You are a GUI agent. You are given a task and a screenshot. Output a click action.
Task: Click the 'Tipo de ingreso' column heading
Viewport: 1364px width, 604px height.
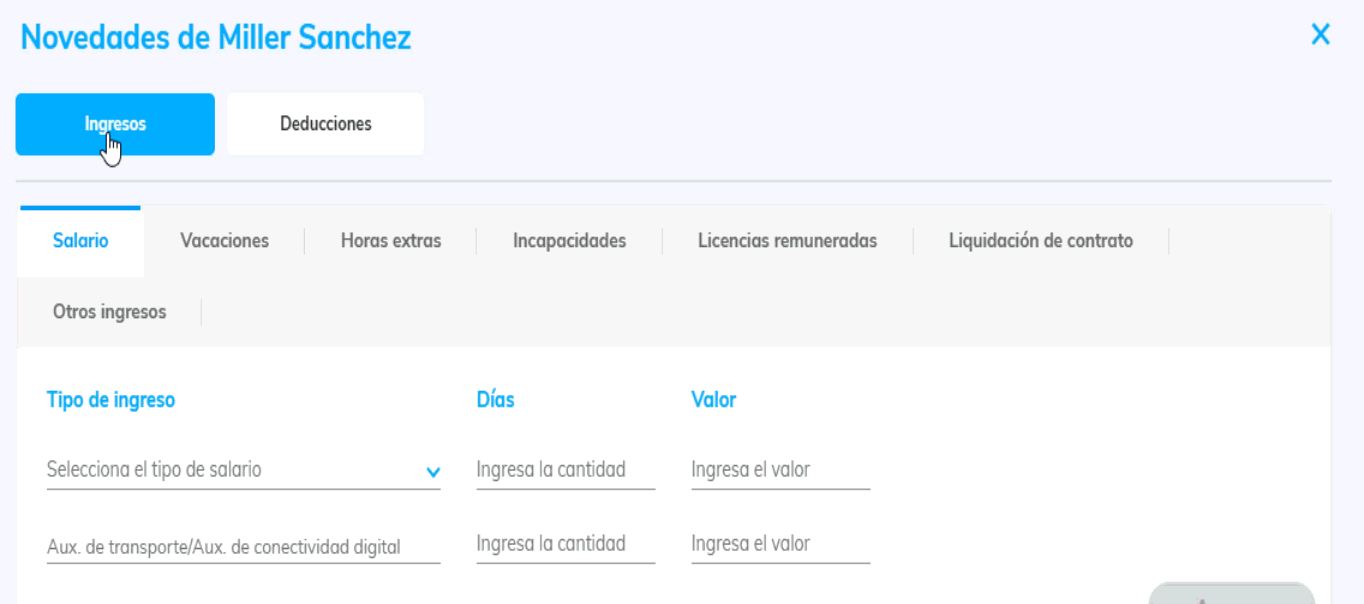coord(111,400)
